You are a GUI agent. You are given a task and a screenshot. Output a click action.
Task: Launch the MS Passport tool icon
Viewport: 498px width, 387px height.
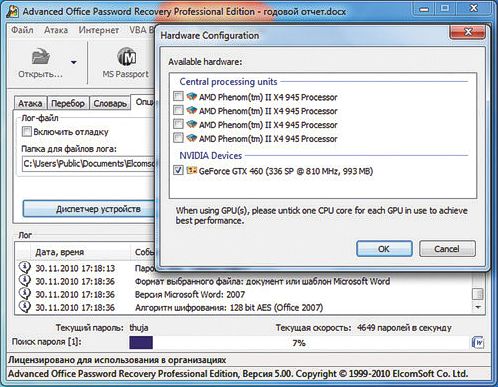click(127, 57)
